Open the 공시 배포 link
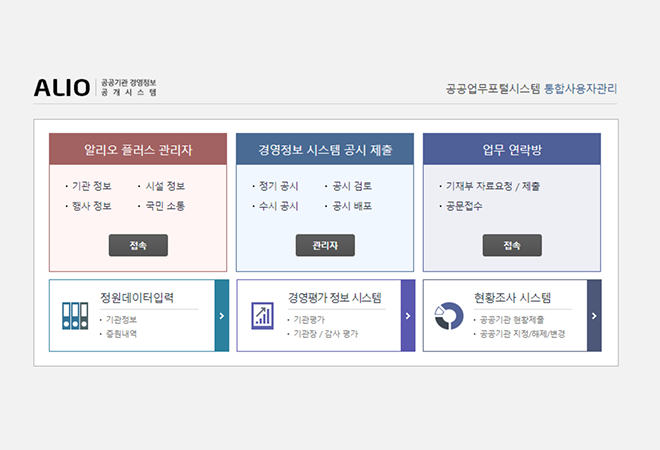Viewport: 660px width, 450px height. tap(352, 206)
